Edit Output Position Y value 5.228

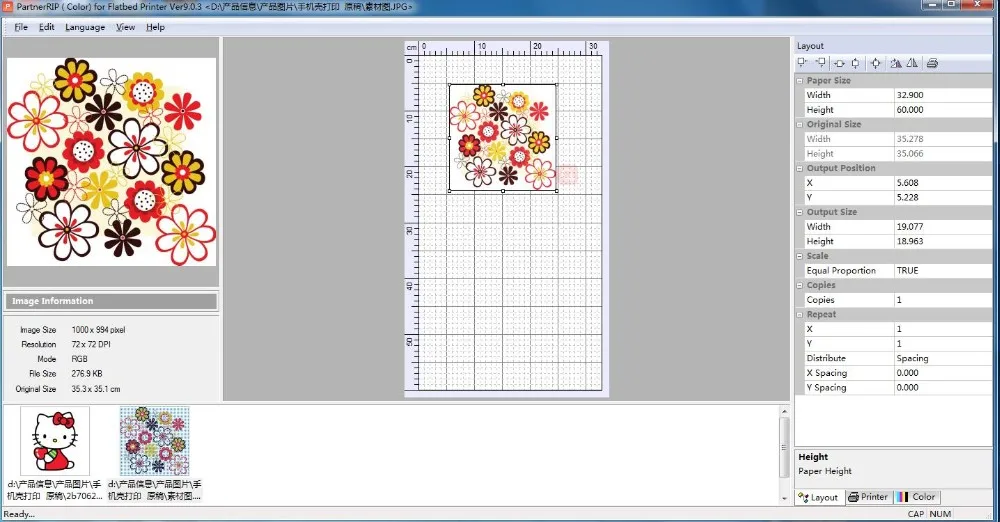[x=943, y=197]
